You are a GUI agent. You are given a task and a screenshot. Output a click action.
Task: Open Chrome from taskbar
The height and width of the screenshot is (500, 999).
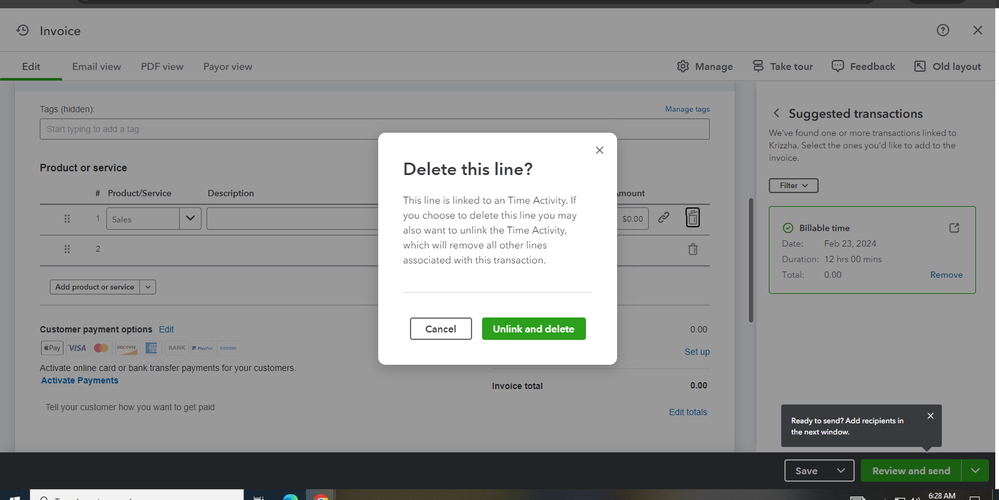[x=321, y=496]
